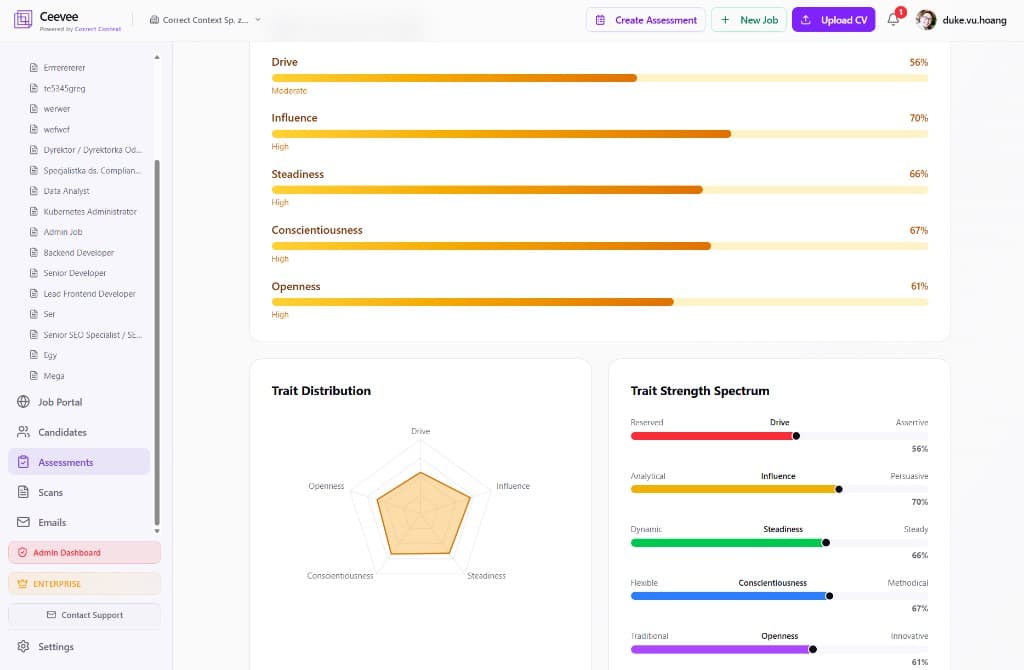Open the notification bell
The image size is (1024, 670).
coord(893,20)
